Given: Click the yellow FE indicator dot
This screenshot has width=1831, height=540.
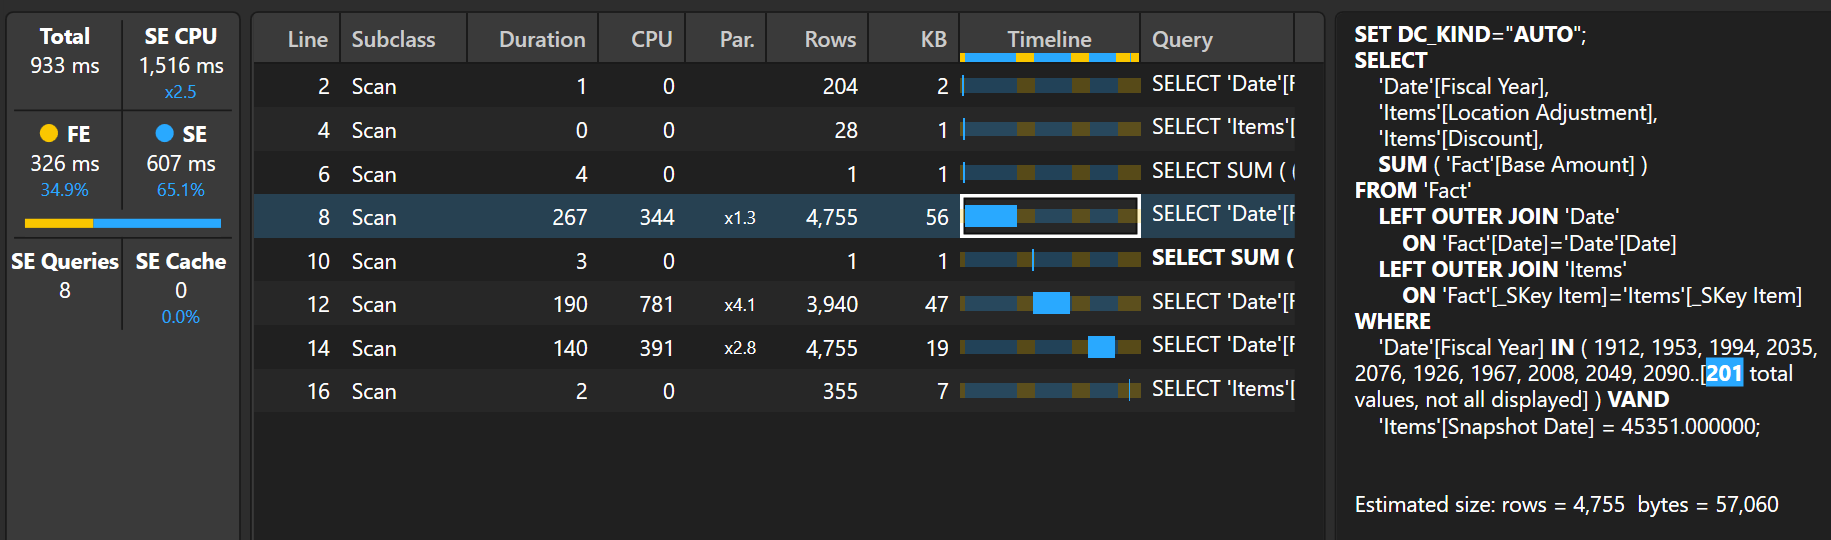Looking at the screenshot, I should pos(48,133).
